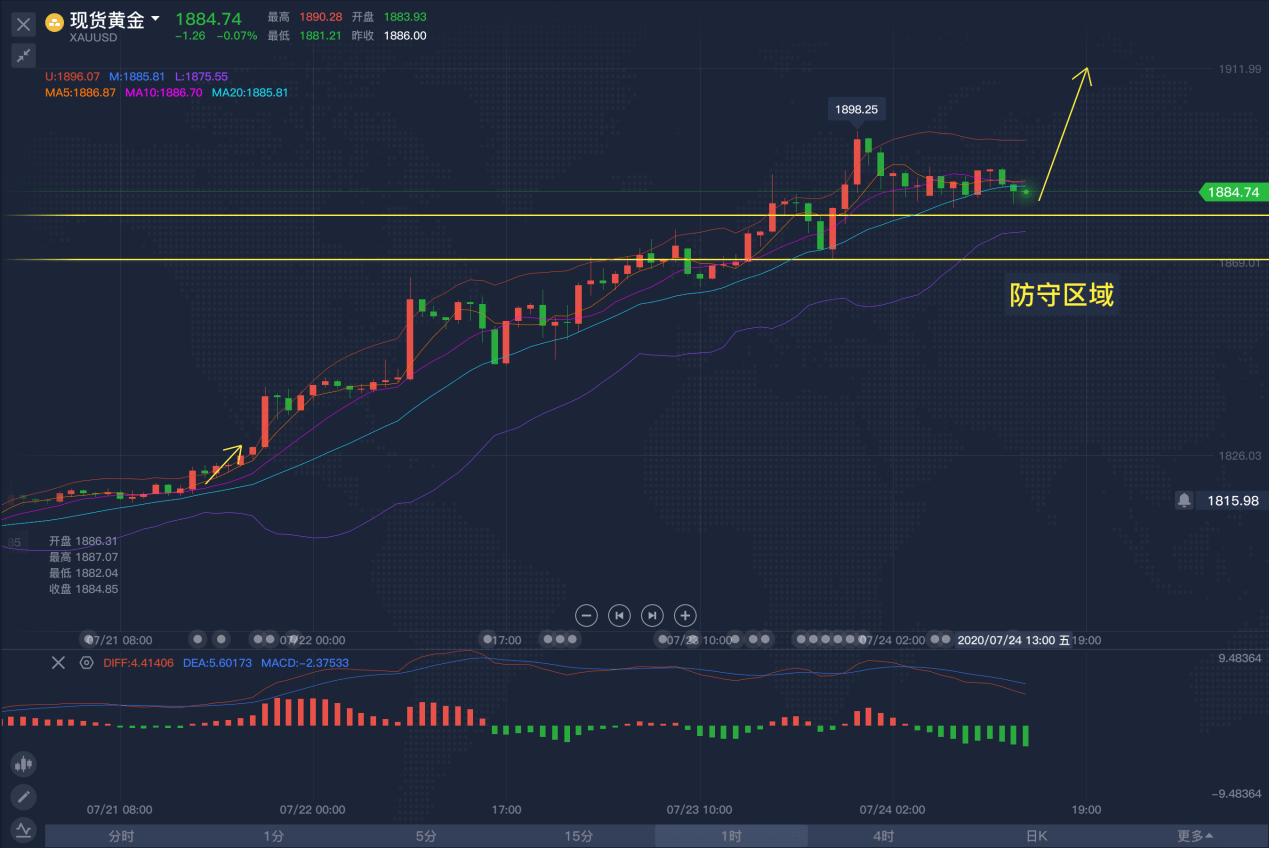
Task: Expand the 更多 timeframe menu
Action: click(1194, 836)
